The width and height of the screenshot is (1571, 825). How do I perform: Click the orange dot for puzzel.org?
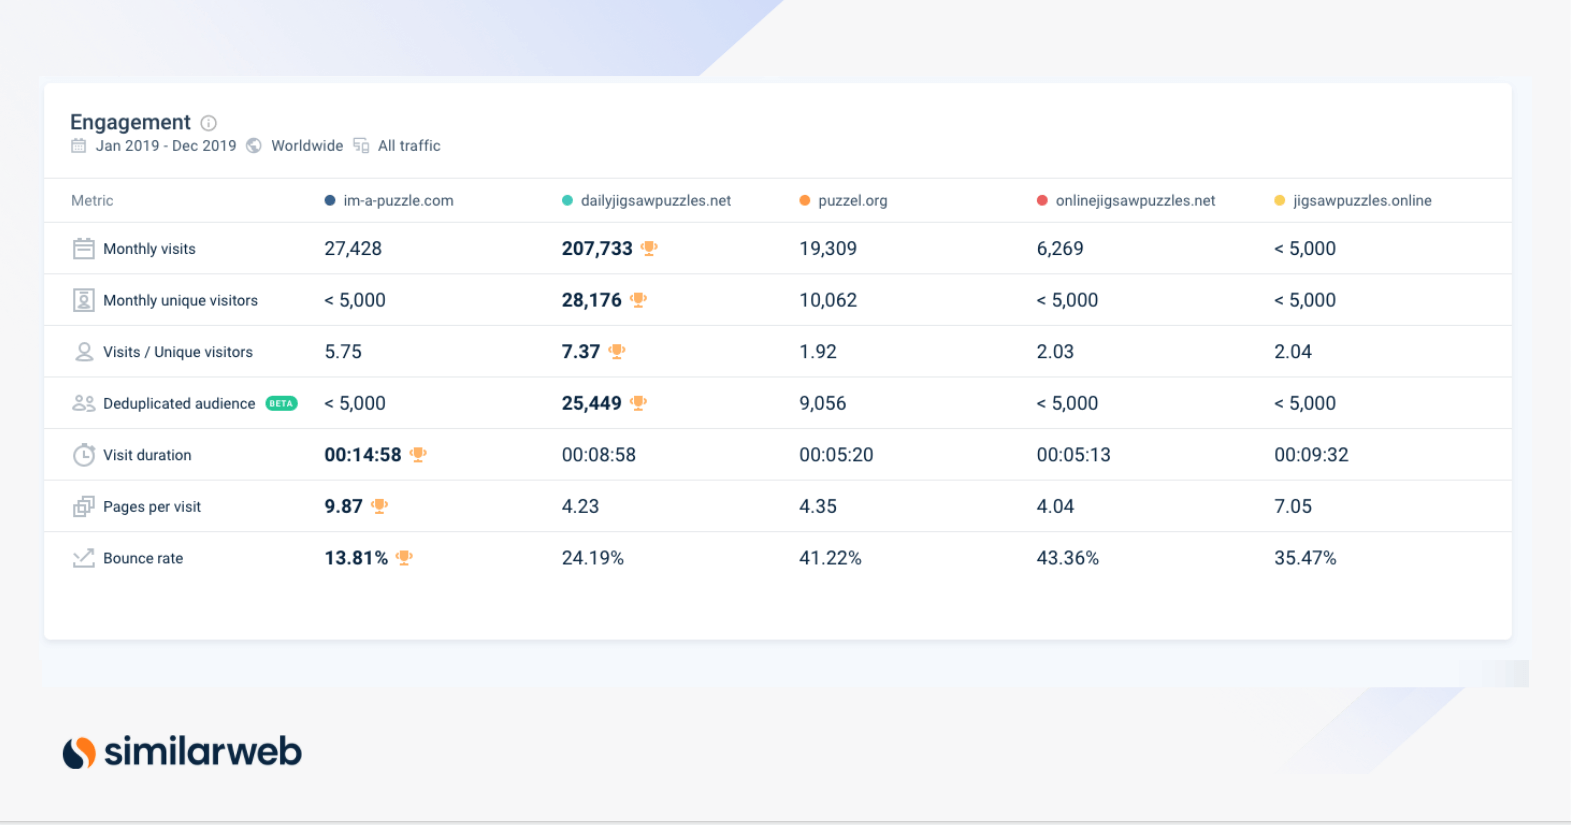tap(805, 201)
